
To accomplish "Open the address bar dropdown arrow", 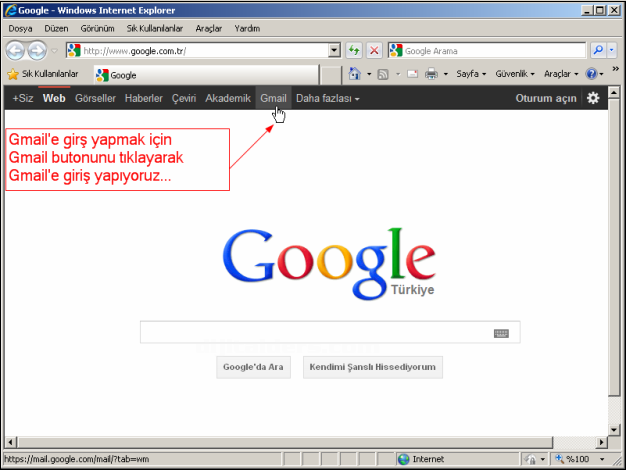I will click(335, 50).
